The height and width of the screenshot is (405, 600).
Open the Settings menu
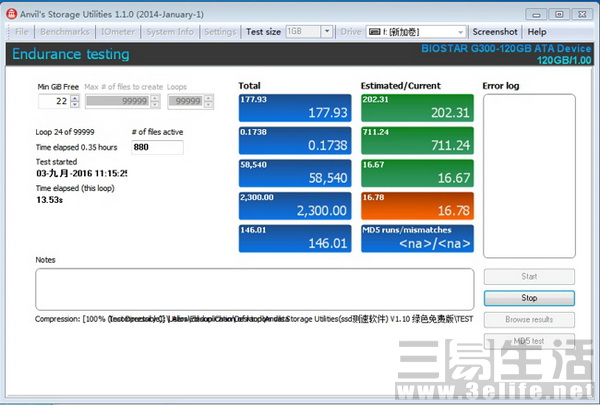(220, 32)
